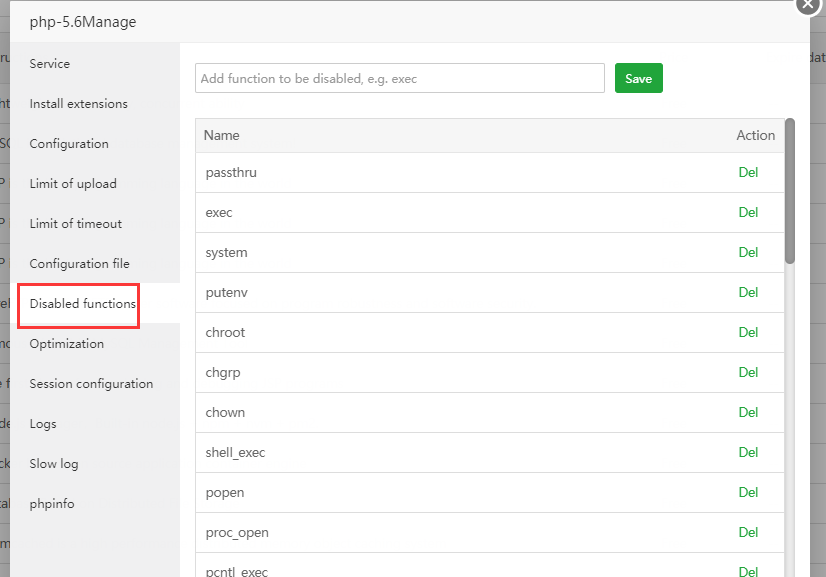Viewport: 826px width, 577px height.
Task: Remove exec from disabled functions
Action: click(748, 212)
